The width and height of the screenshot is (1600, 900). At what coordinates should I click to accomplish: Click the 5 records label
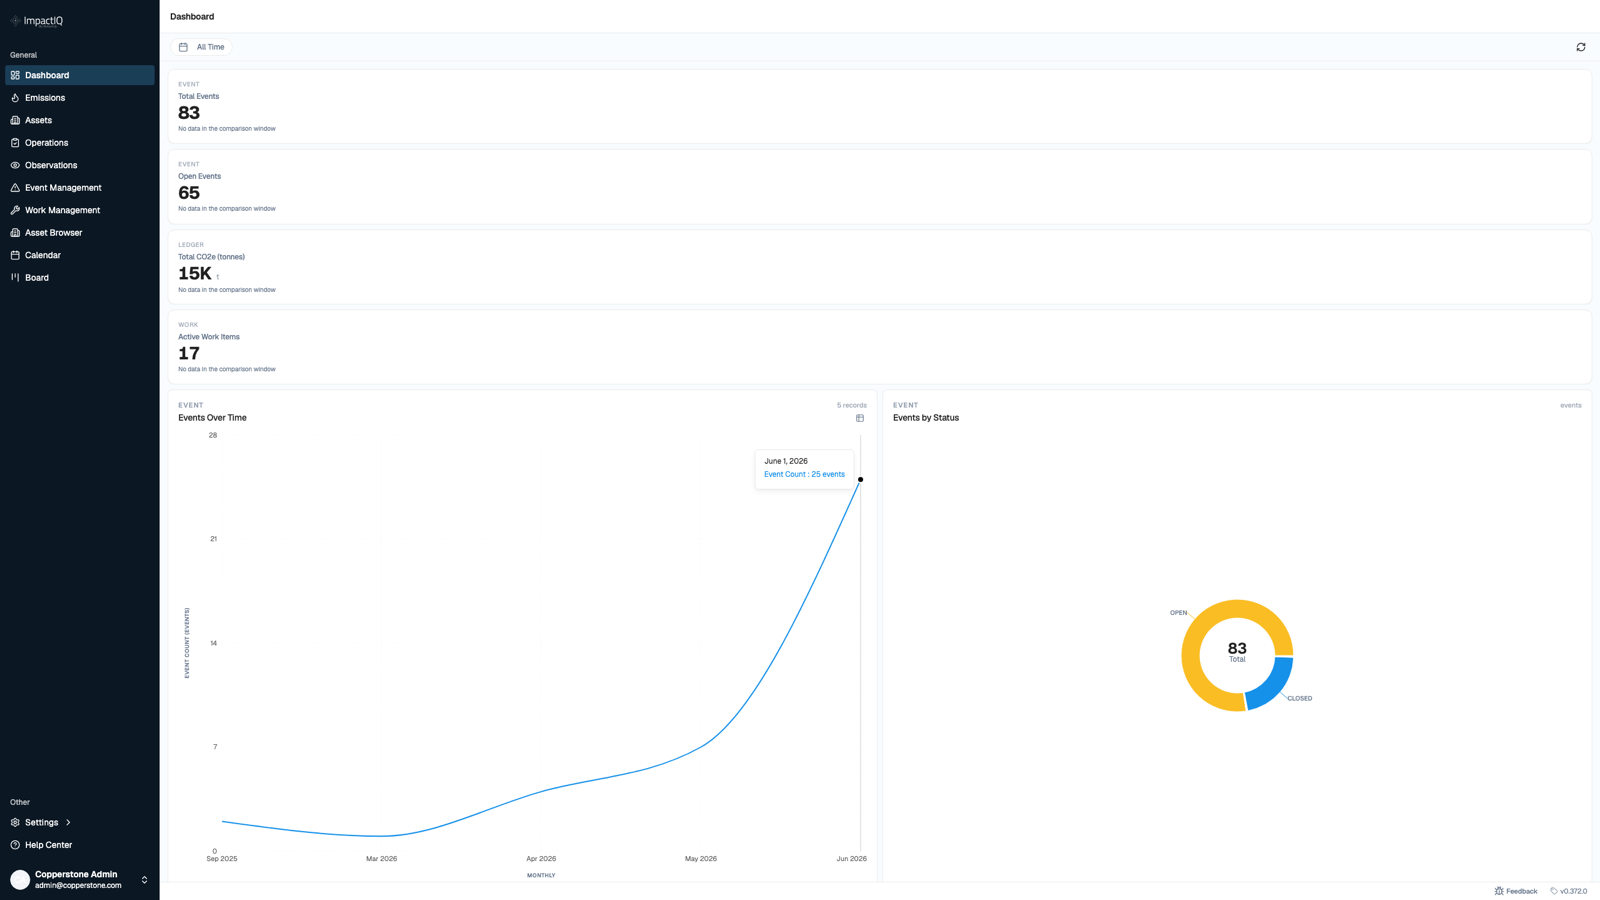click(852, 405)
